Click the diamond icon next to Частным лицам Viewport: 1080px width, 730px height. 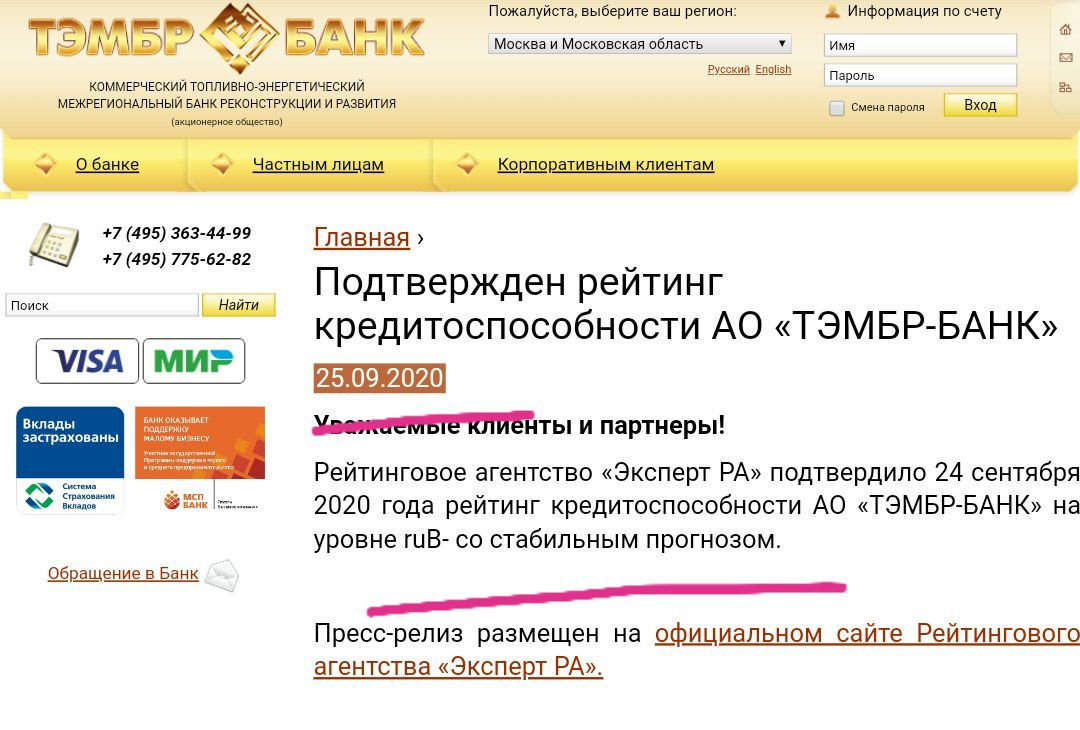point(222,164)
